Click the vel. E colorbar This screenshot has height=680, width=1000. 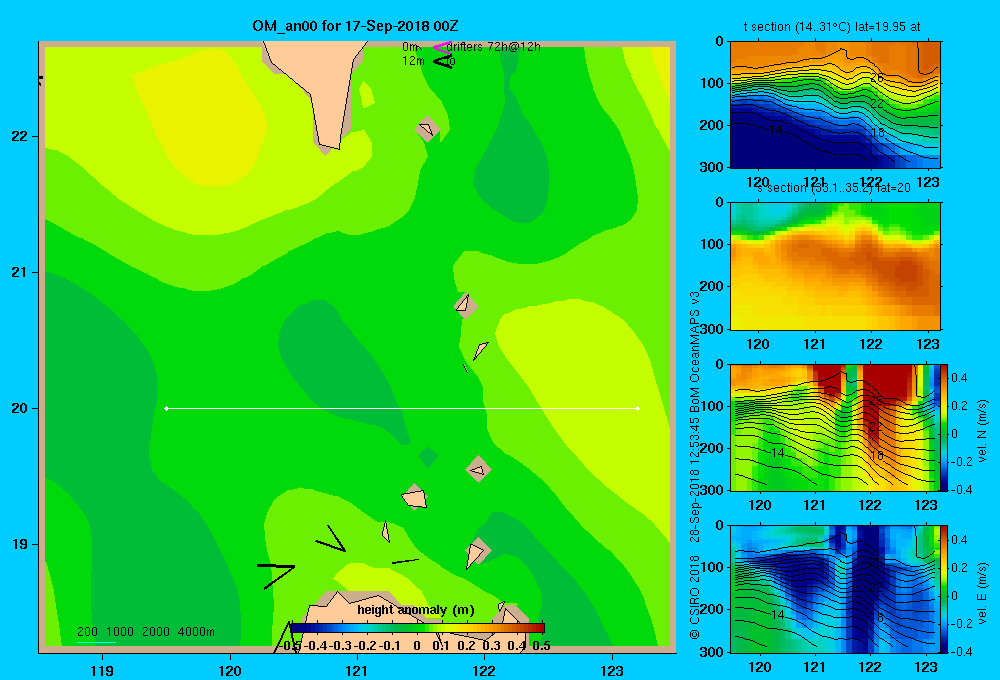945,589
